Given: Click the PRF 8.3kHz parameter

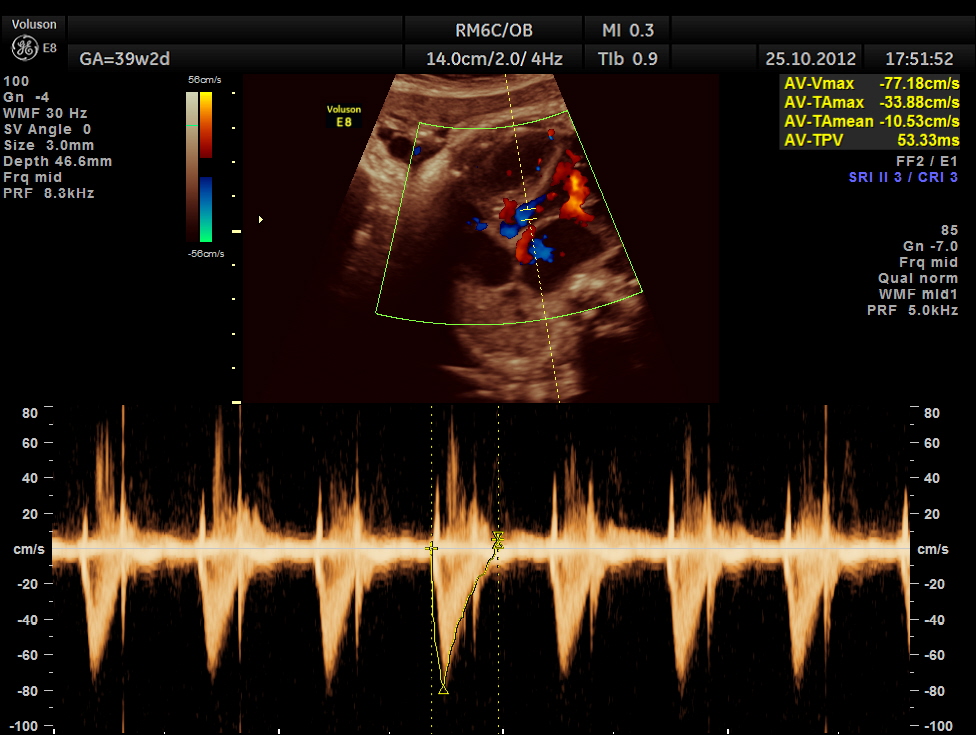Looking at the screenshot, I should pyautogui.click(x=49, y=193).
